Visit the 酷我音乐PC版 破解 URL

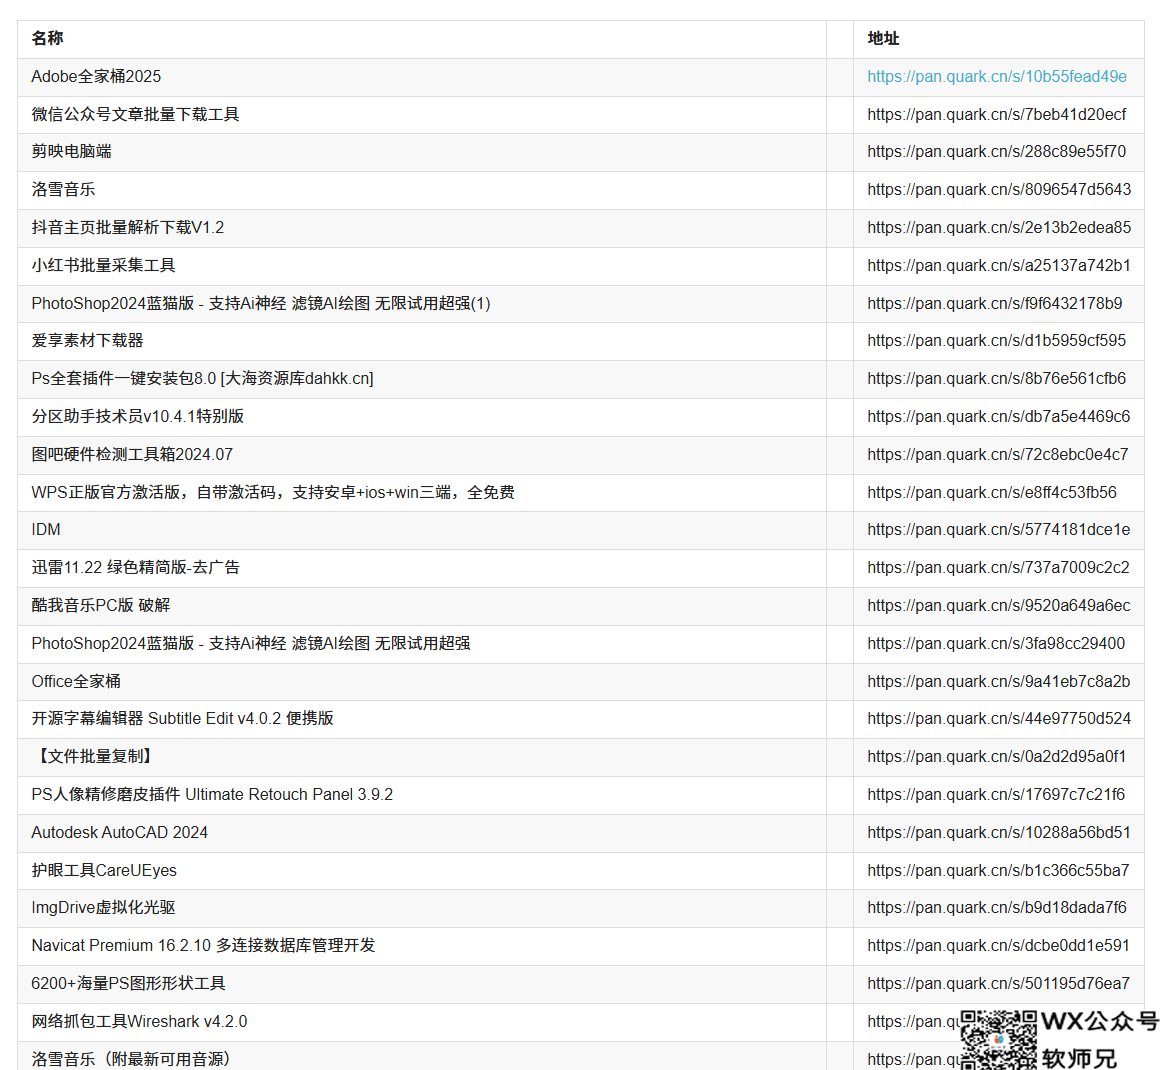coord(999,606)
